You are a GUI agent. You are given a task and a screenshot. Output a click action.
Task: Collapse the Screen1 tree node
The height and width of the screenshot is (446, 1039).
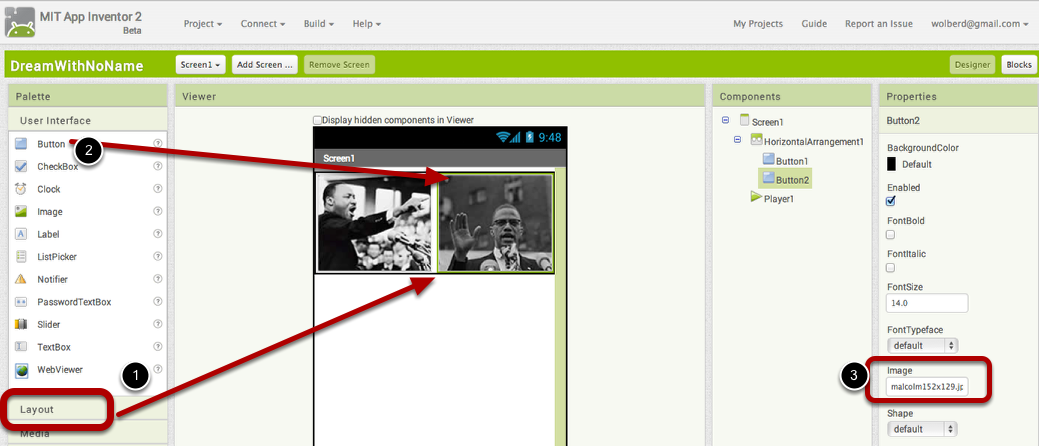tap(725, 121)
